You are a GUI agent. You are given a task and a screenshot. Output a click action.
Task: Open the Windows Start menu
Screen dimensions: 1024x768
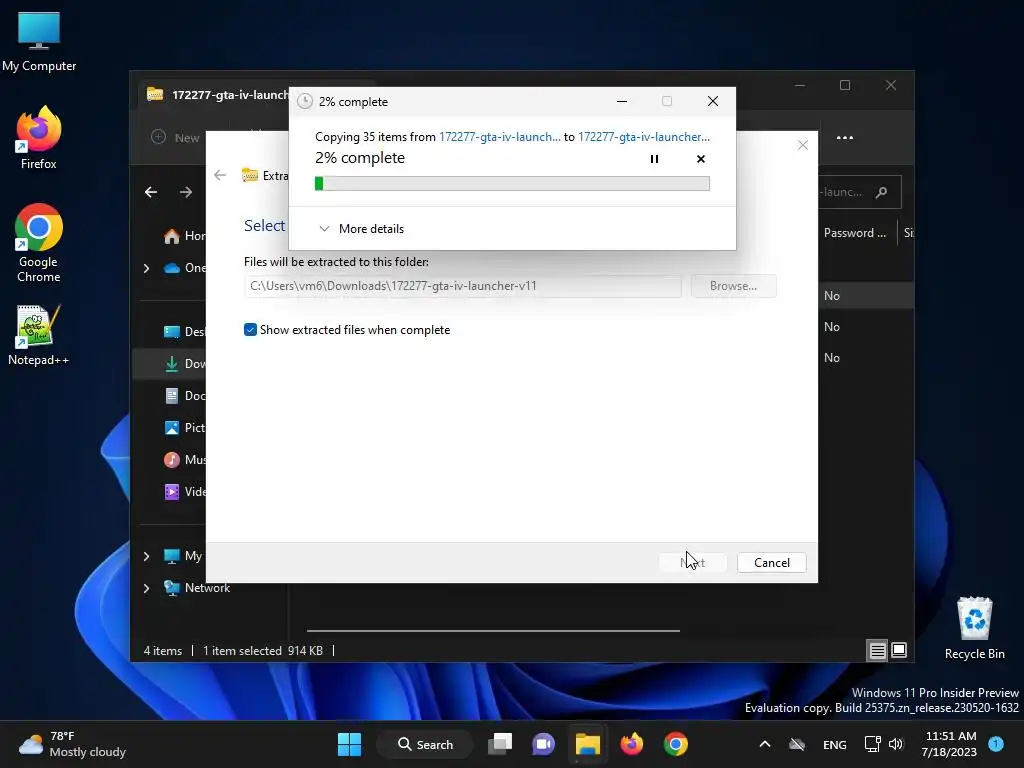point(349,744)
